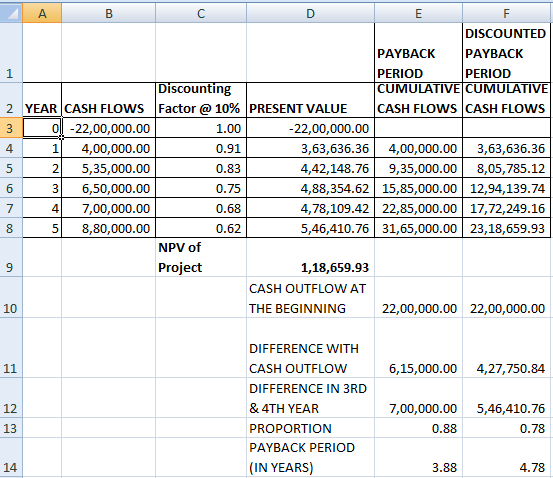
Task: Click the Discounting Factor @ 10% cell
Action: click(201, 100)
